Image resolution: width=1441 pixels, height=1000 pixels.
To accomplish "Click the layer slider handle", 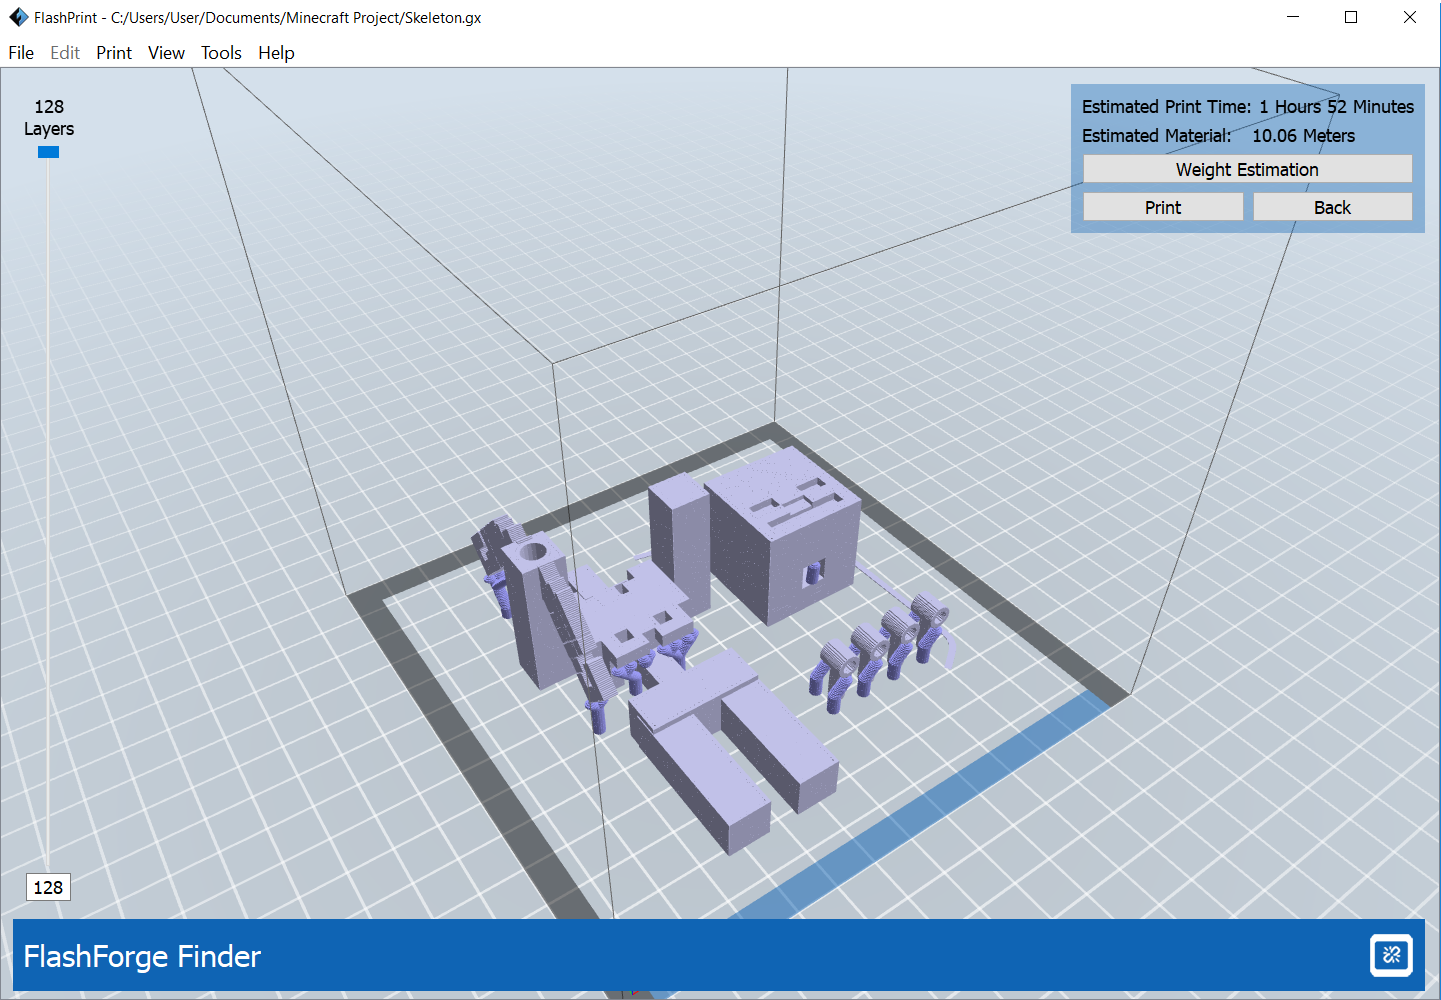I will coord(48,152).
